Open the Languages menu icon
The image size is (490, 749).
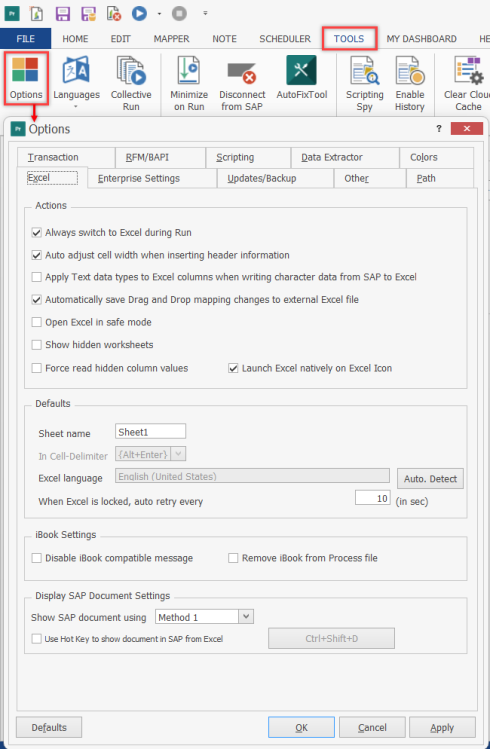(76, 72)
